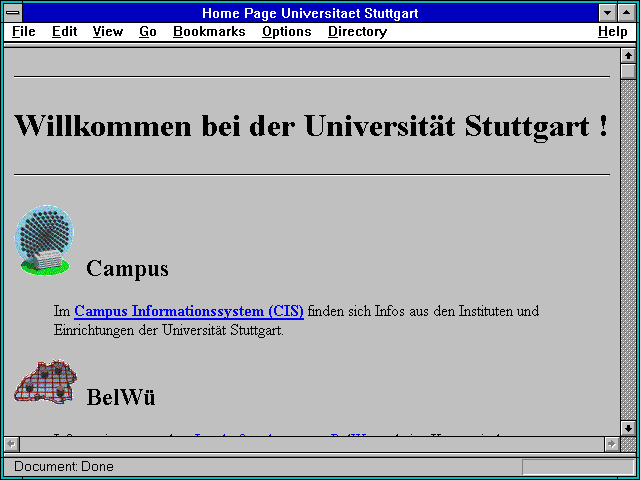
Task: Open the Edit menu
Action: pos(64,32)
